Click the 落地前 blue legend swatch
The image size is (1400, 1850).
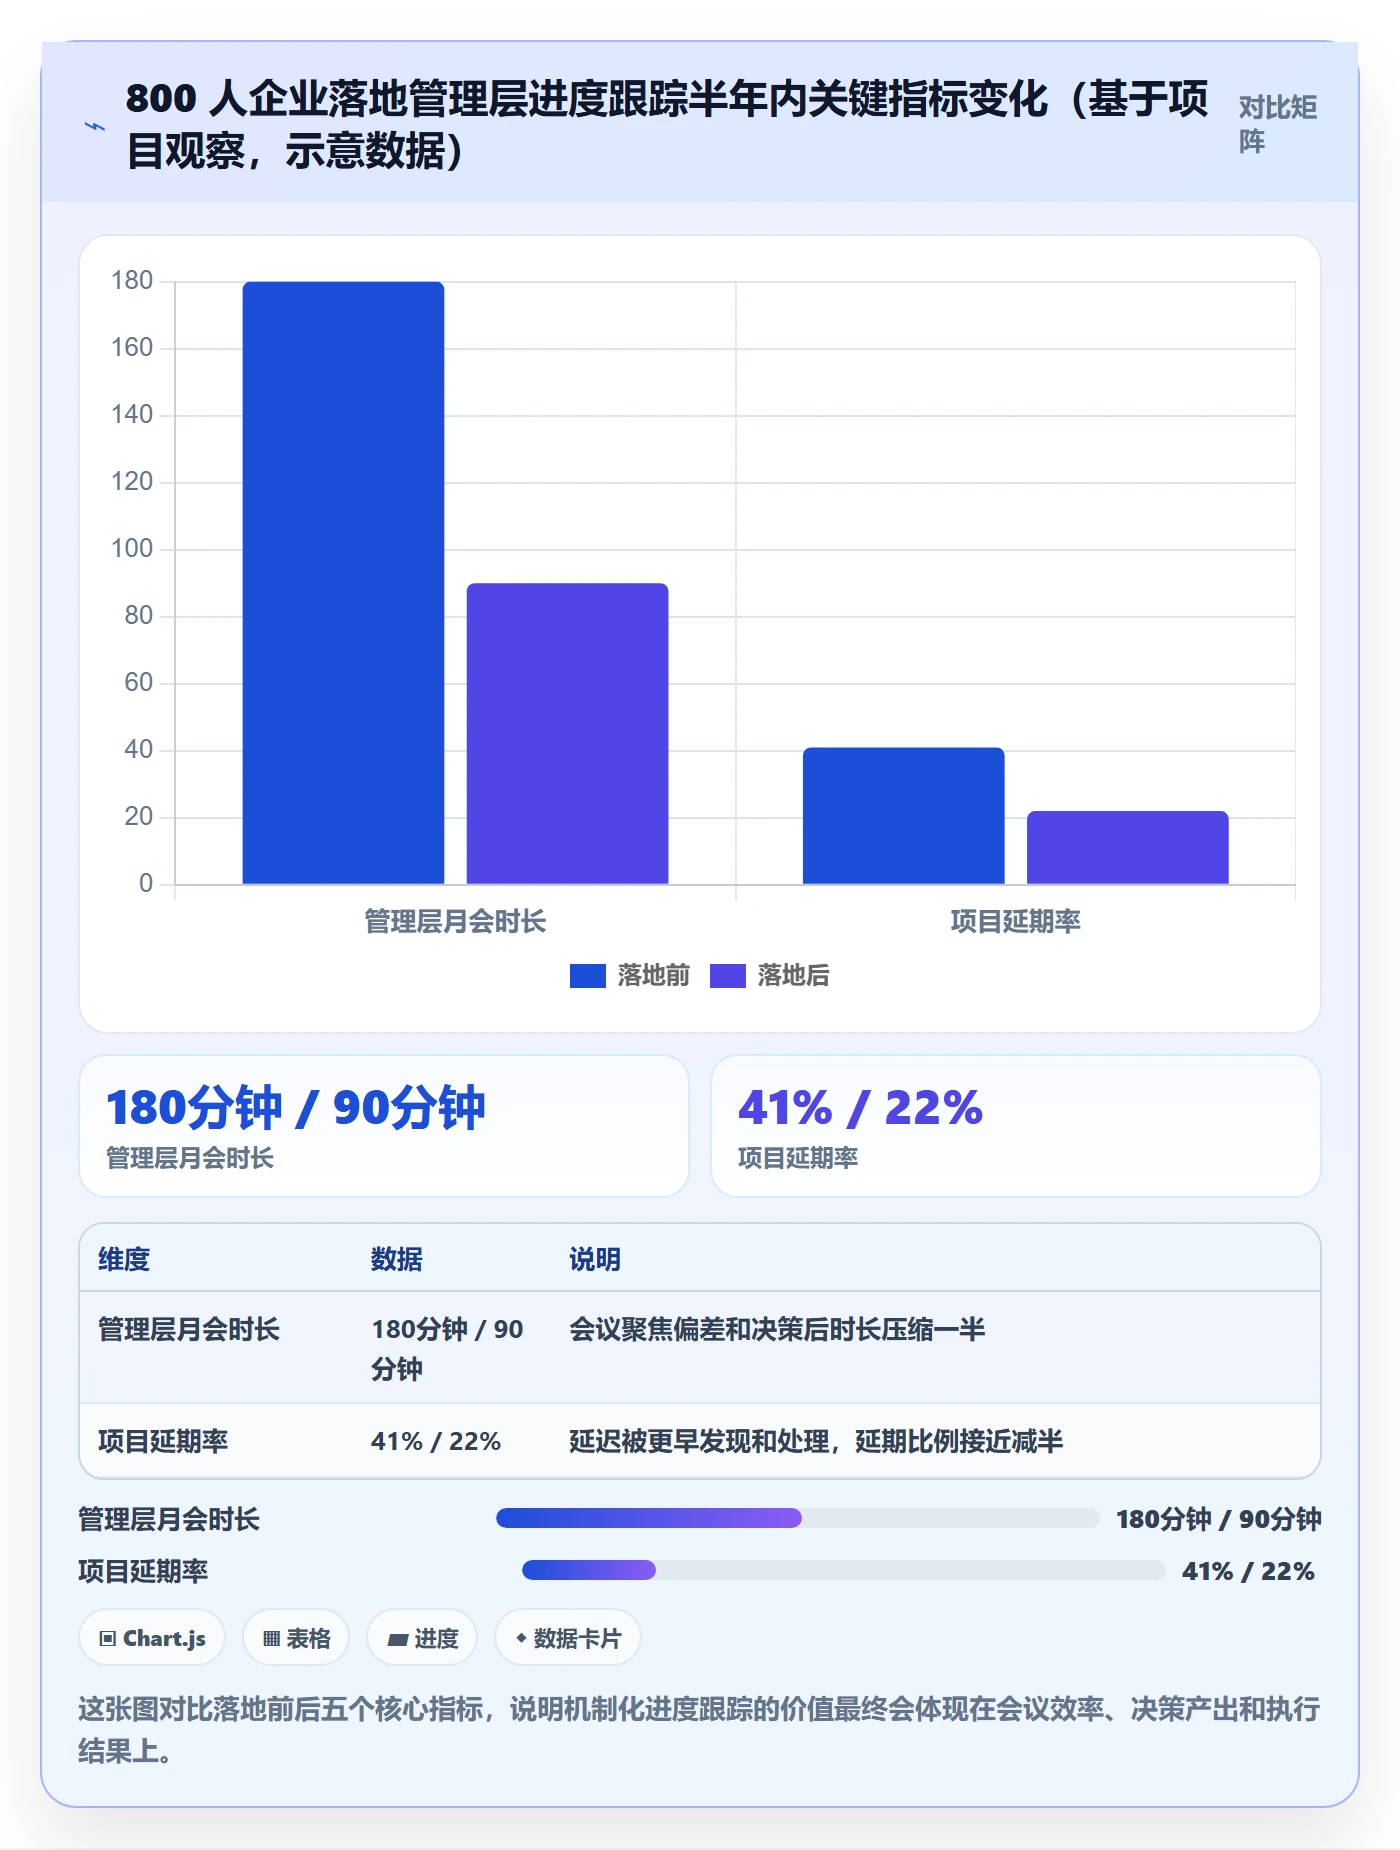[x=587, y=976]
